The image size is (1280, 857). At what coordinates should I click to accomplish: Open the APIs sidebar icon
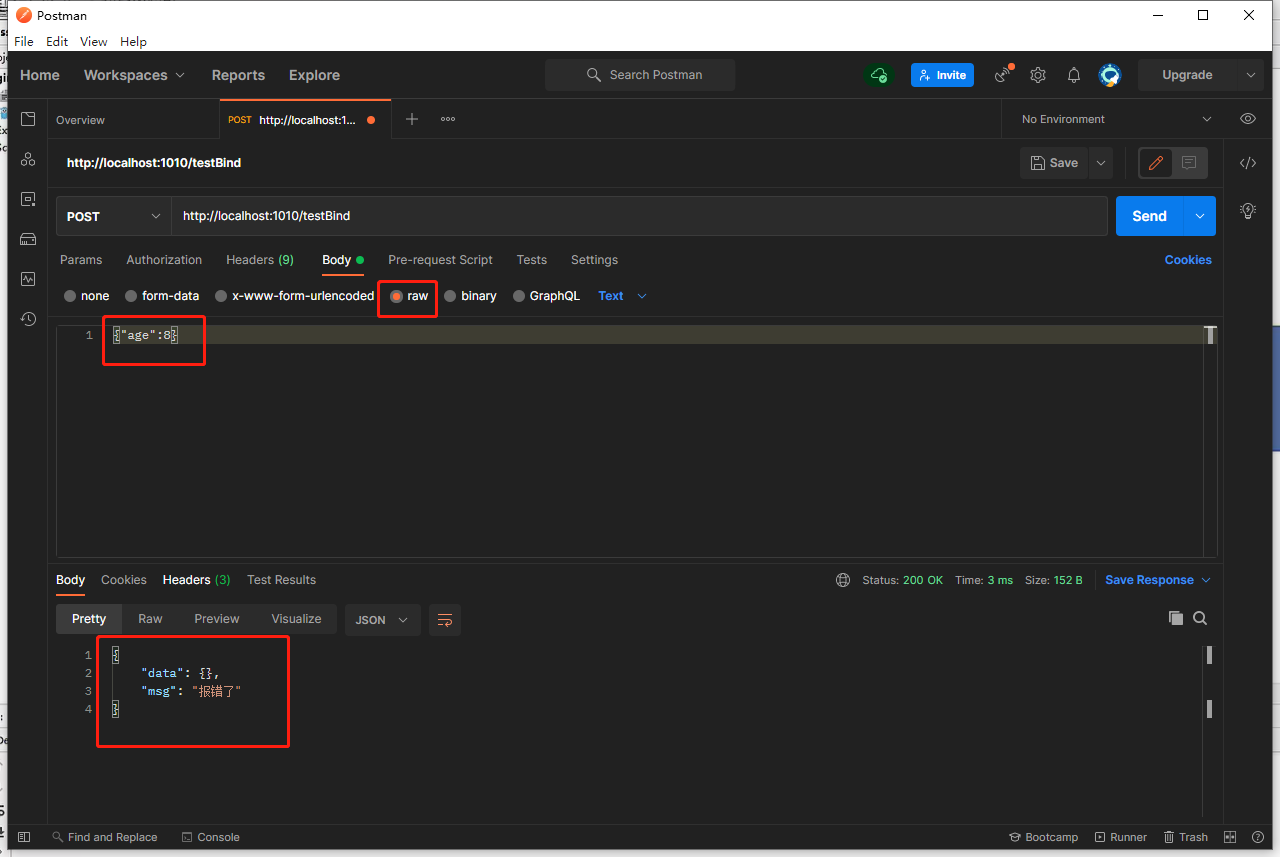28,159
